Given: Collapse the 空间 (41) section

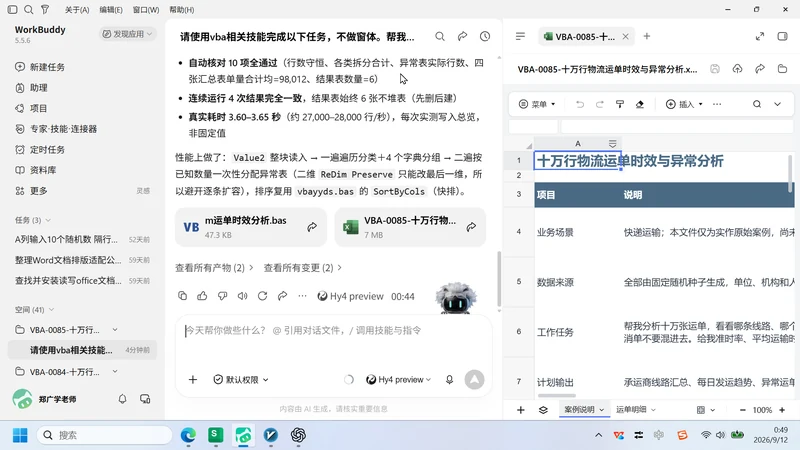Looking at the screenshot, I should 35,309.
